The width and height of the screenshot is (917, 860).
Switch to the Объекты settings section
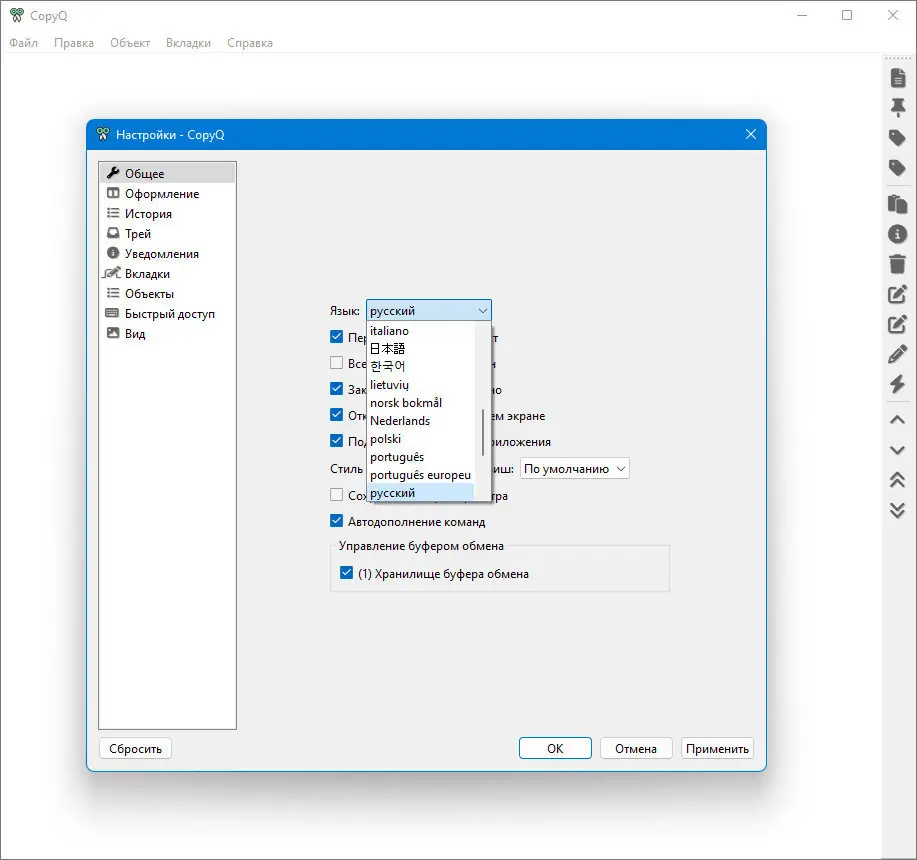167,293
